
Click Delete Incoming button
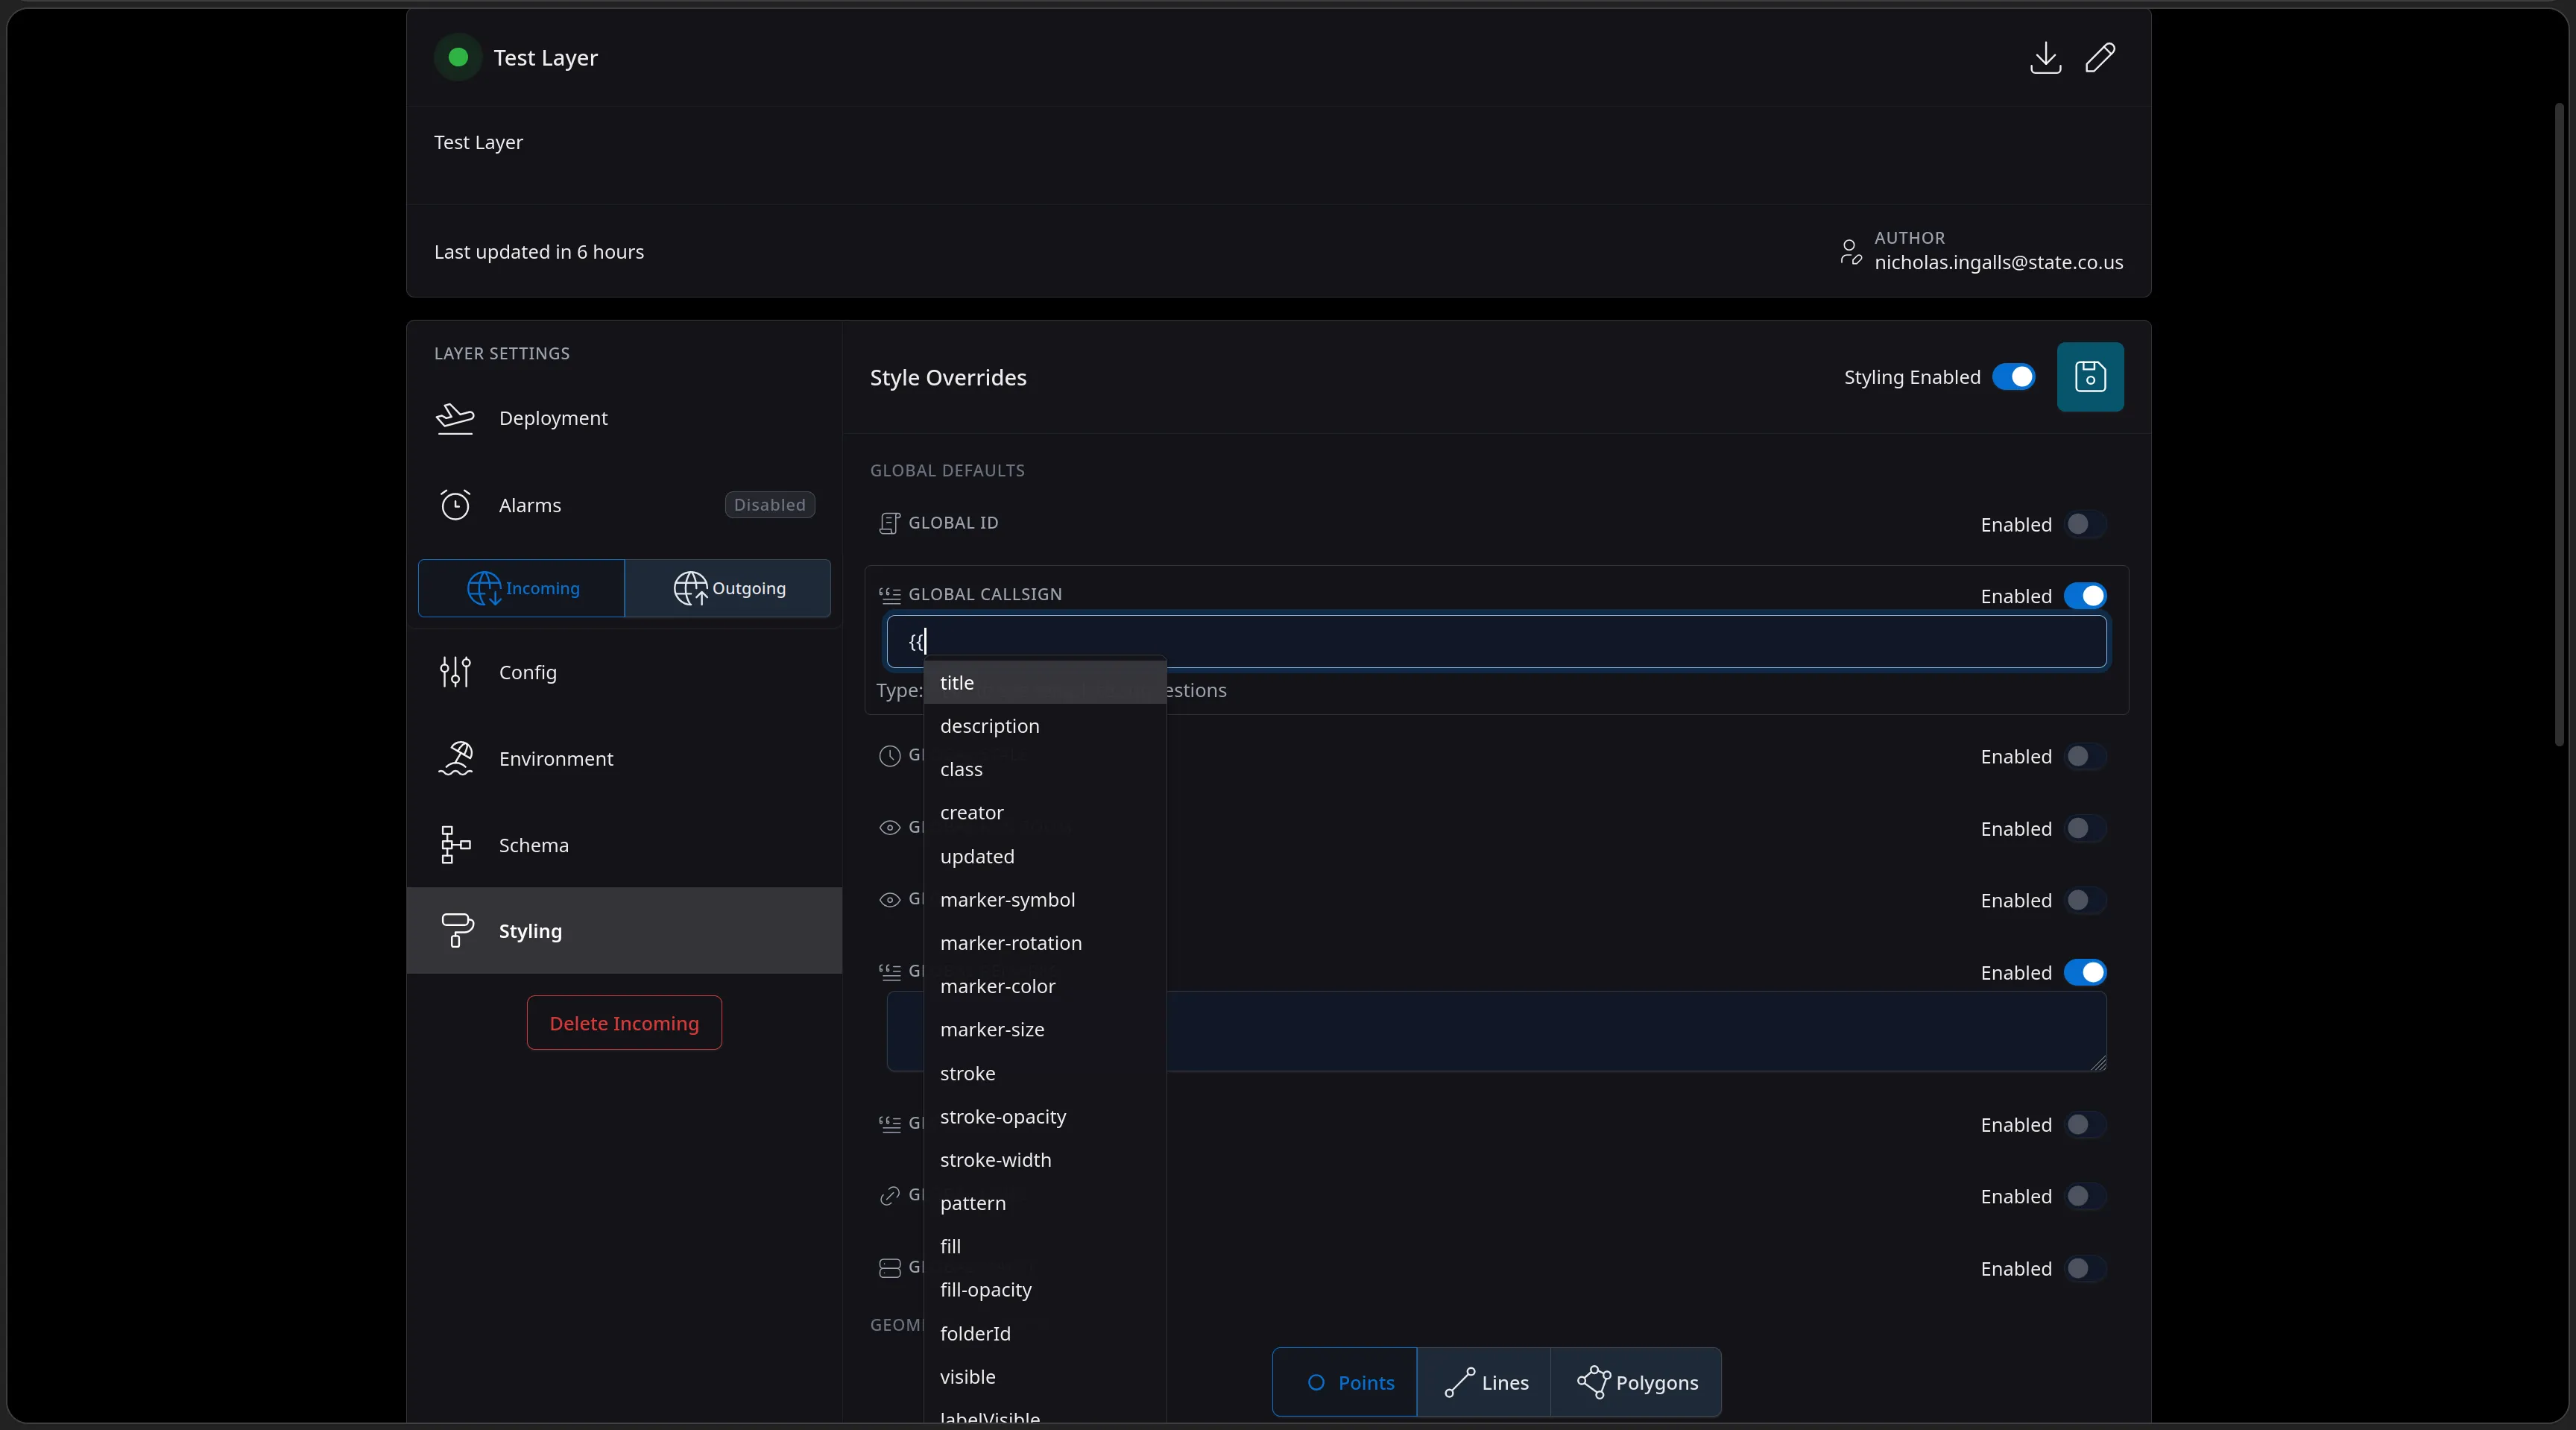[624, 1023]
